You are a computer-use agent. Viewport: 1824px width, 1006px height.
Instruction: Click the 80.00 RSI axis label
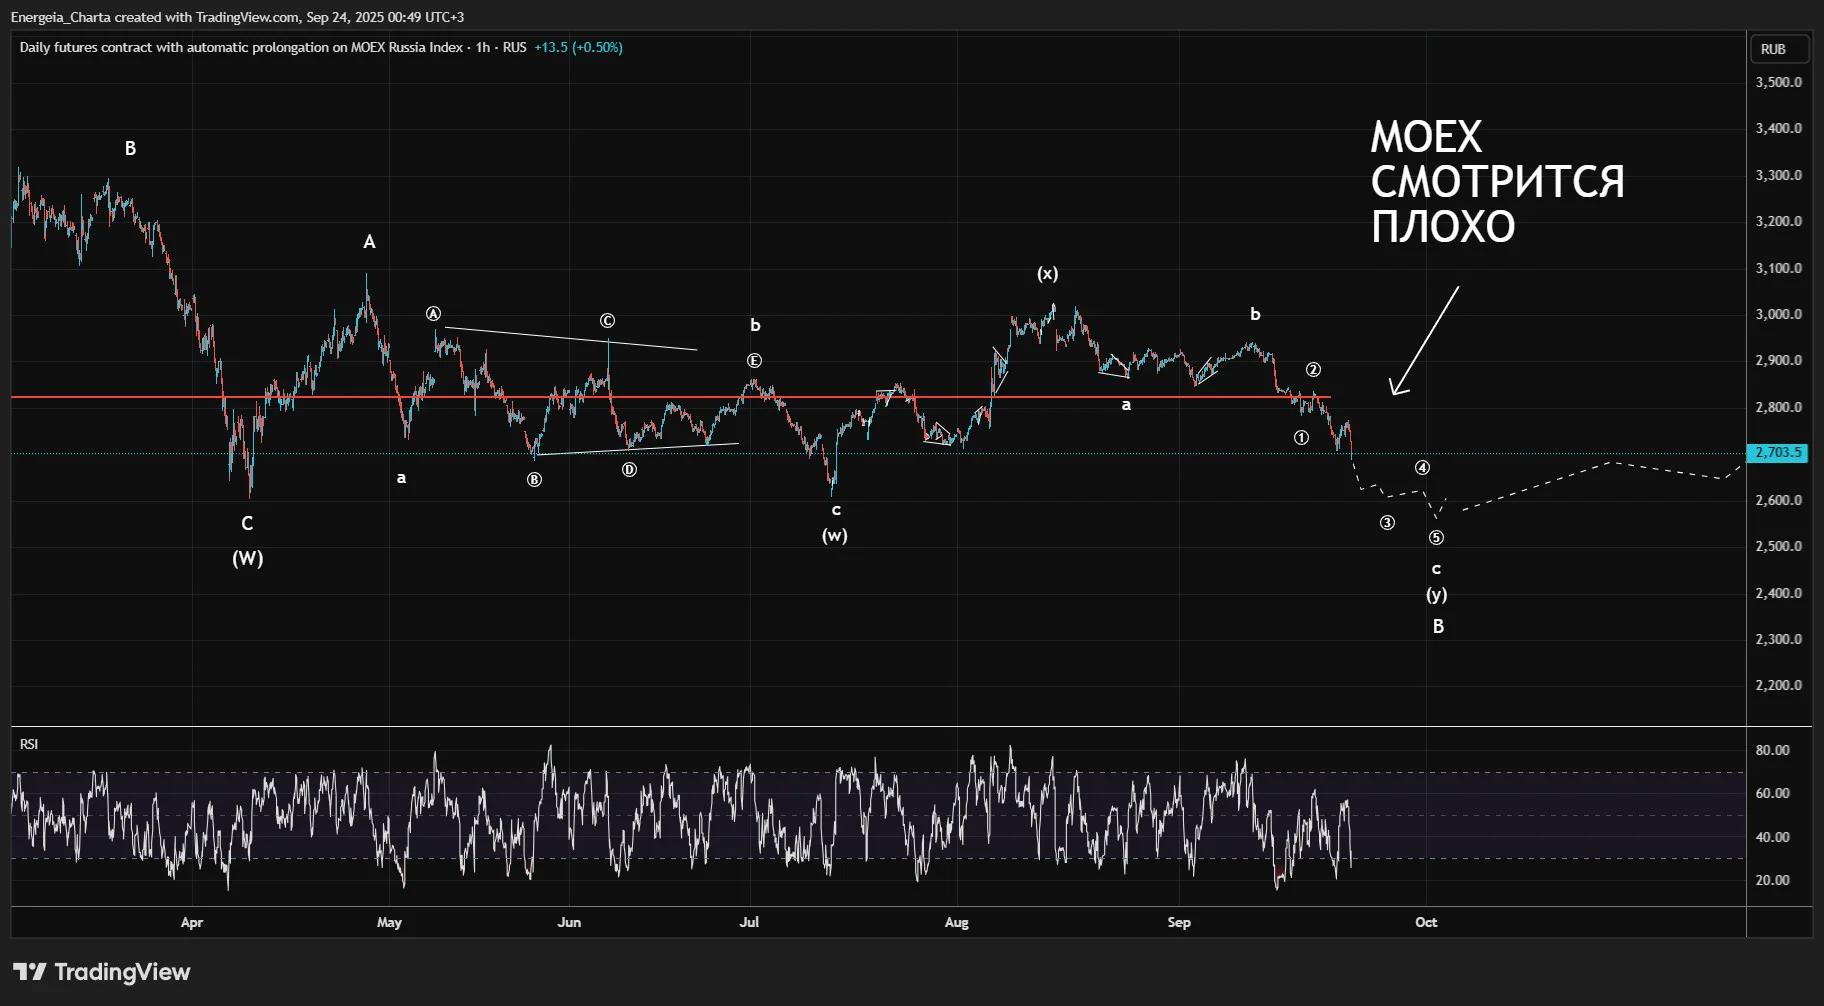point(1773,750)
